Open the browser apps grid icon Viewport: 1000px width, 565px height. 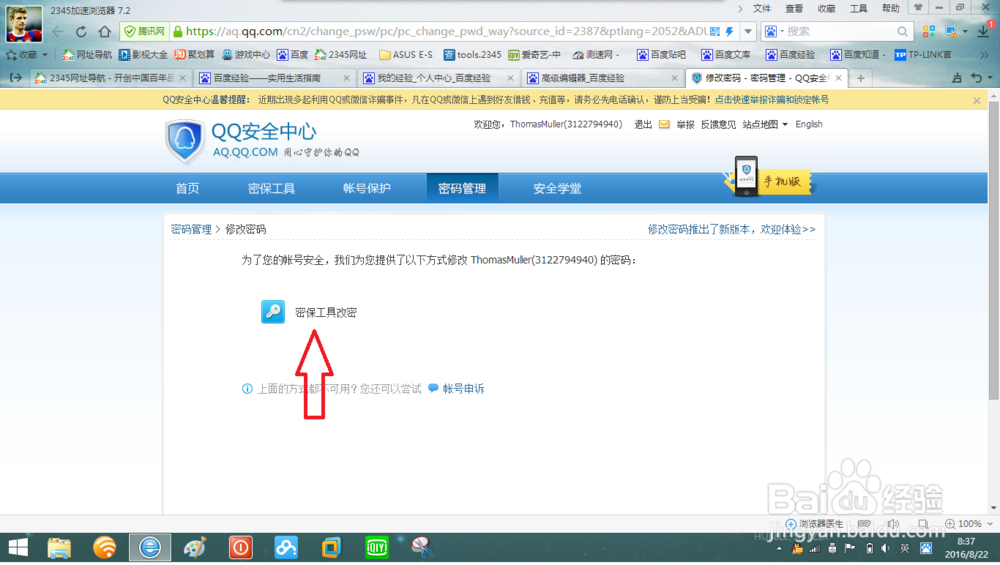tap(929, 31)
